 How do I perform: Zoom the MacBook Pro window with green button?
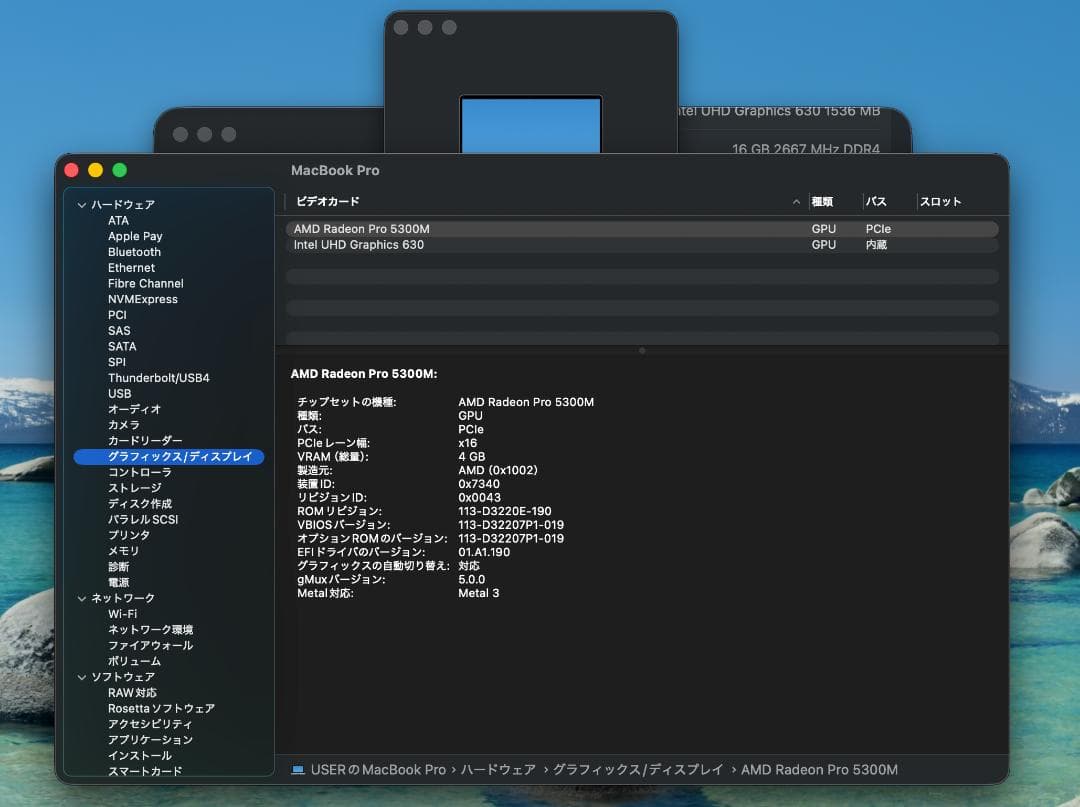pyautogui.click(x=120, y=170)
